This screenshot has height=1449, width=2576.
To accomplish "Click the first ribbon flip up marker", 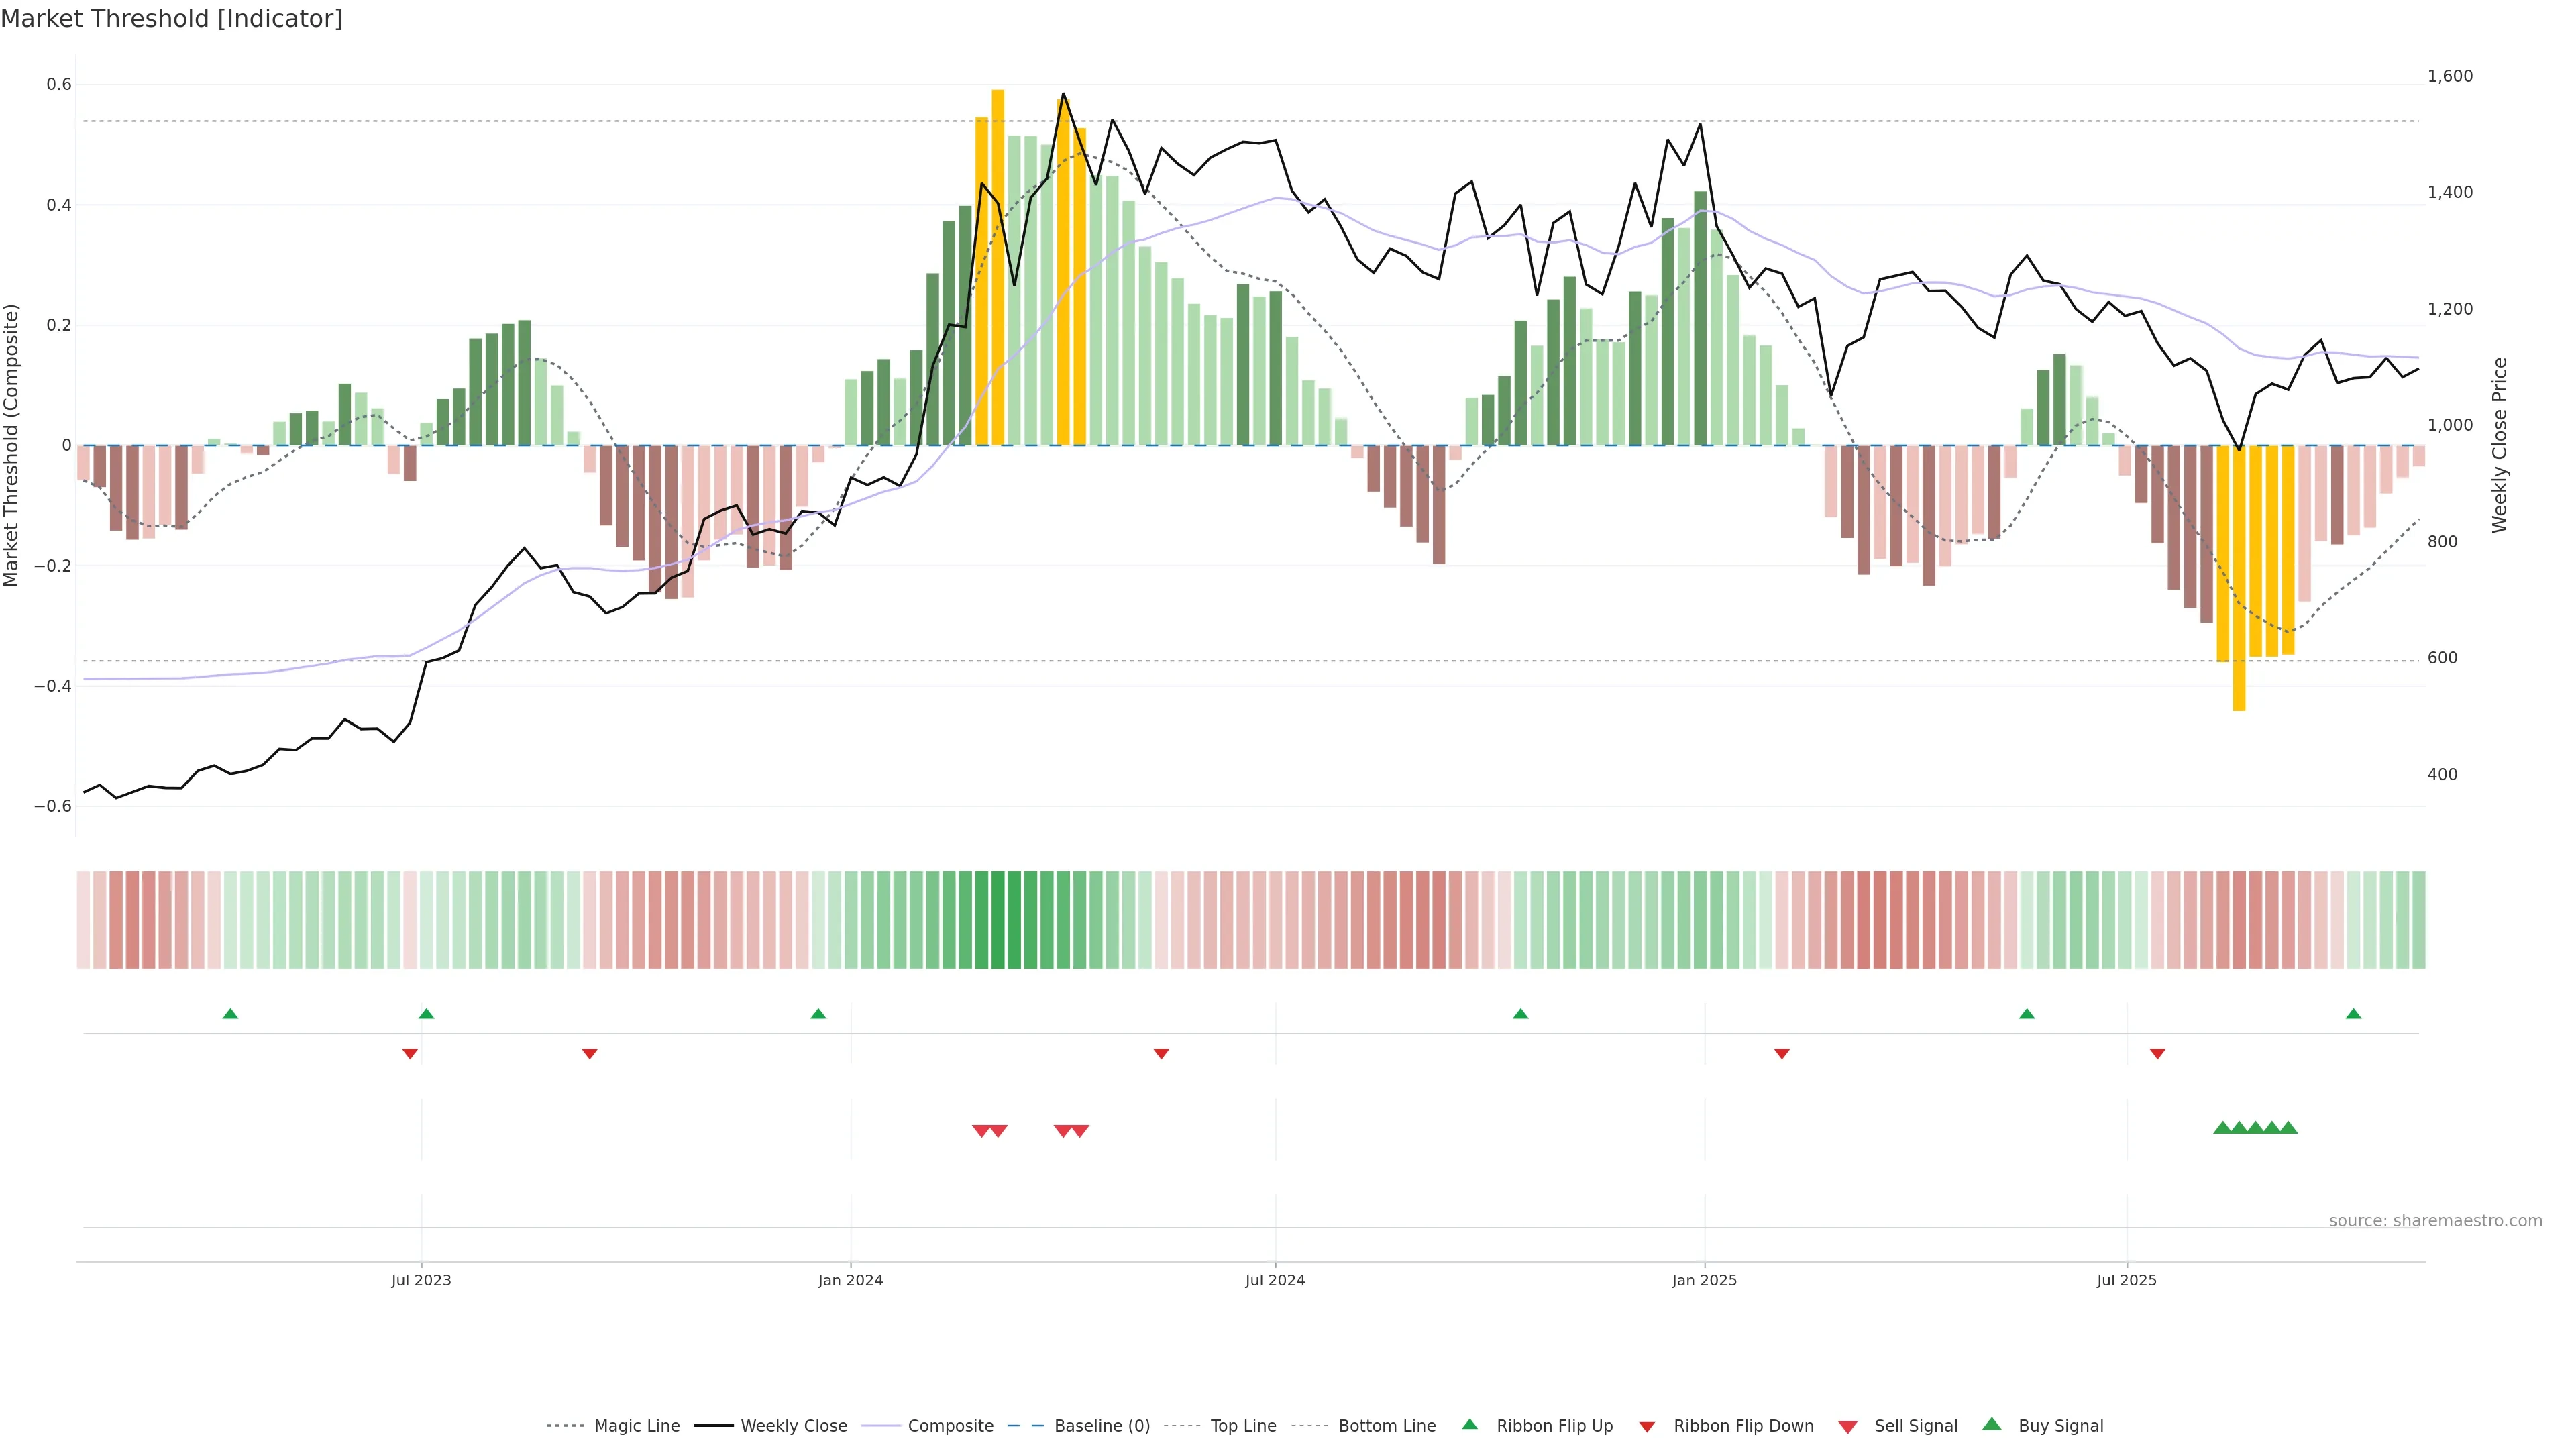I will [230, 1014].
